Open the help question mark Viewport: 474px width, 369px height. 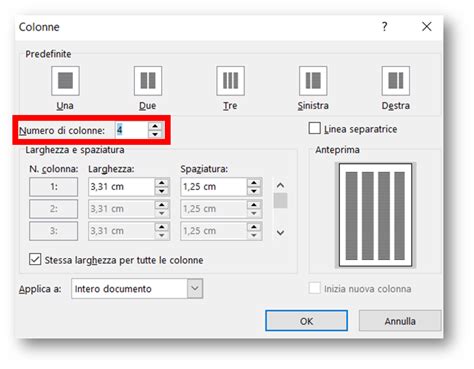[x=384, y=26]
